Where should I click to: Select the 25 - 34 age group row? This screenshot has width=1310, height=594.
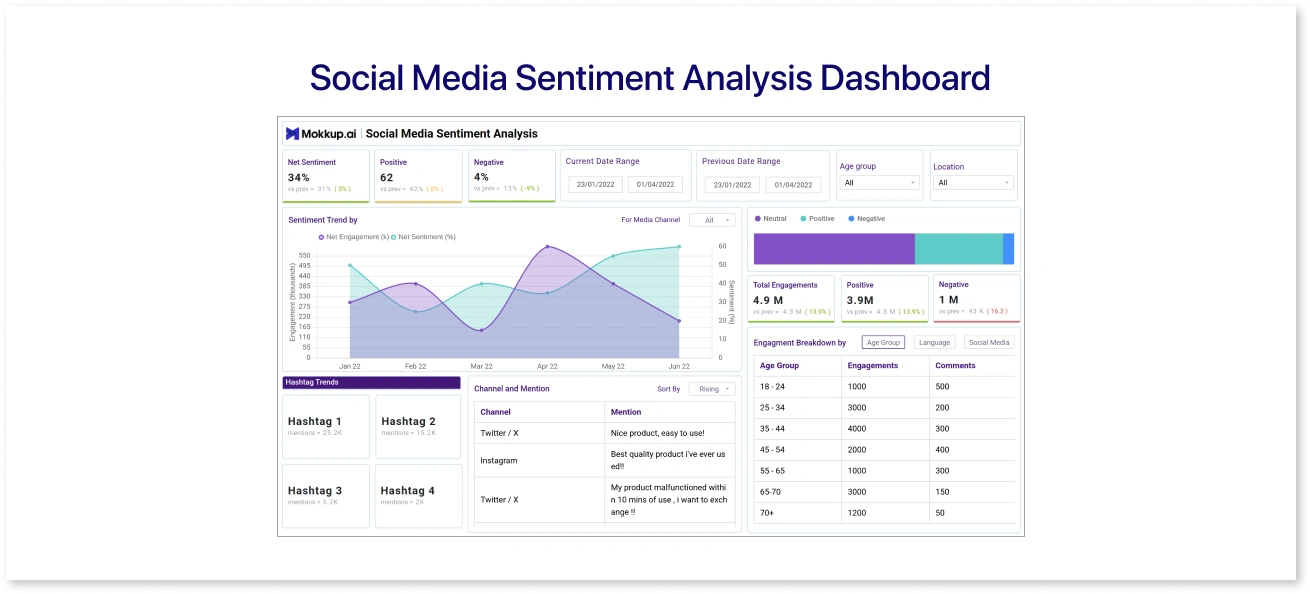(x=884, y=408)
